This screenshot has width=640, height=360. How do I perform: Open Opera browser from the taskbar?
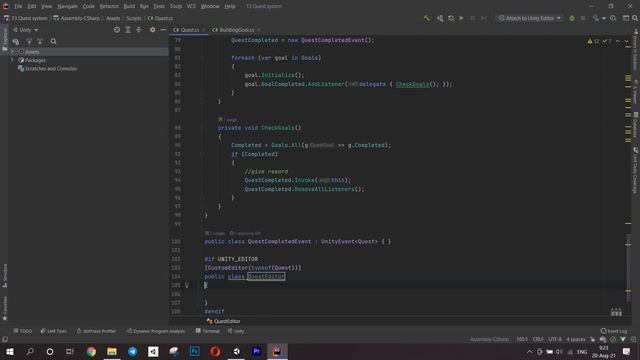pyautogui.click(x=216, y=351)
